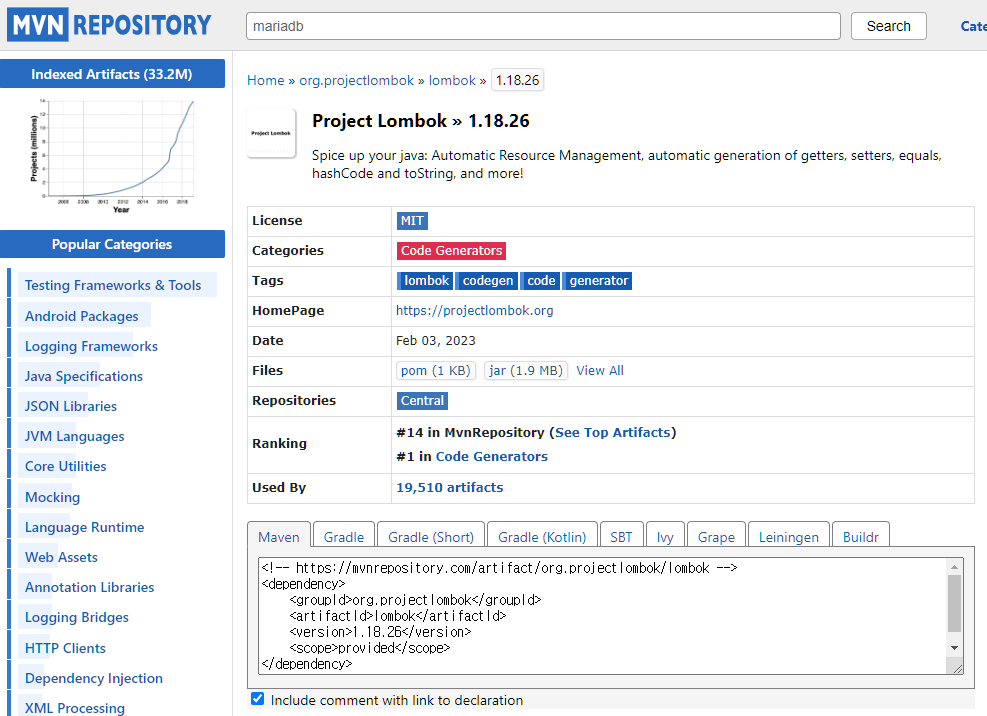This screenshot has width=987, height=716.
Task: Switch to the SBT tab
Action: [621, 535]
